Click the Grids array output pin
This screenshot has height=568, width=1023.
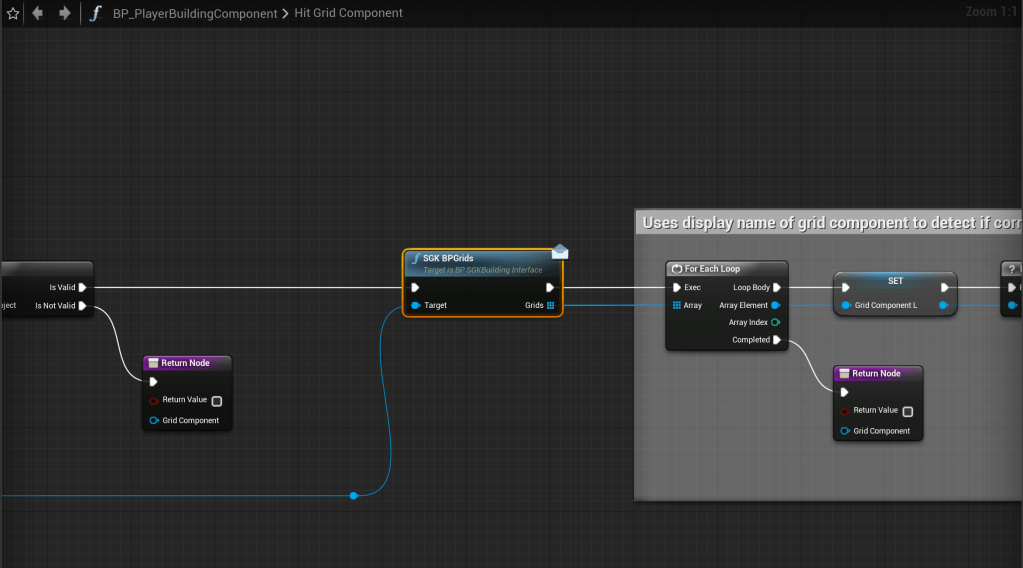(x=550, y=305)
